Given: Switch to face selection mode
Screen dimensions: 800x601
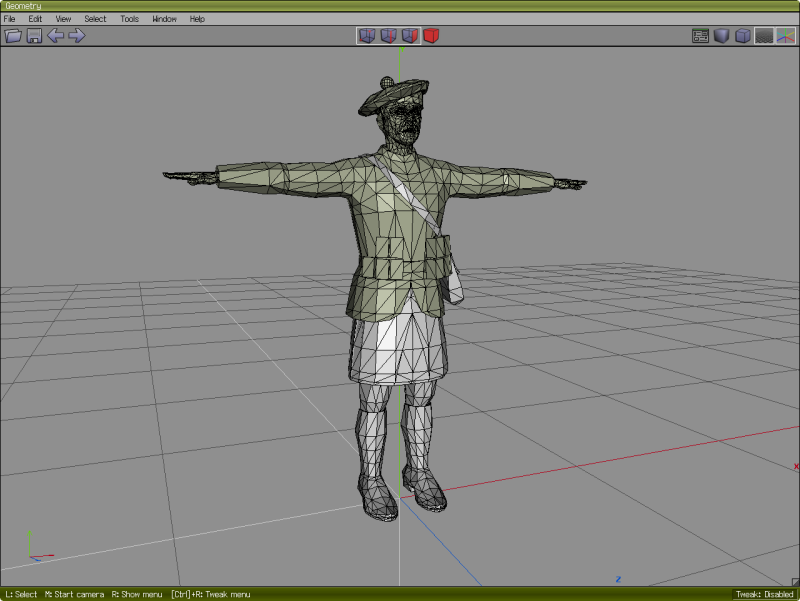Looking at the screenshot, I should point(410,36).
